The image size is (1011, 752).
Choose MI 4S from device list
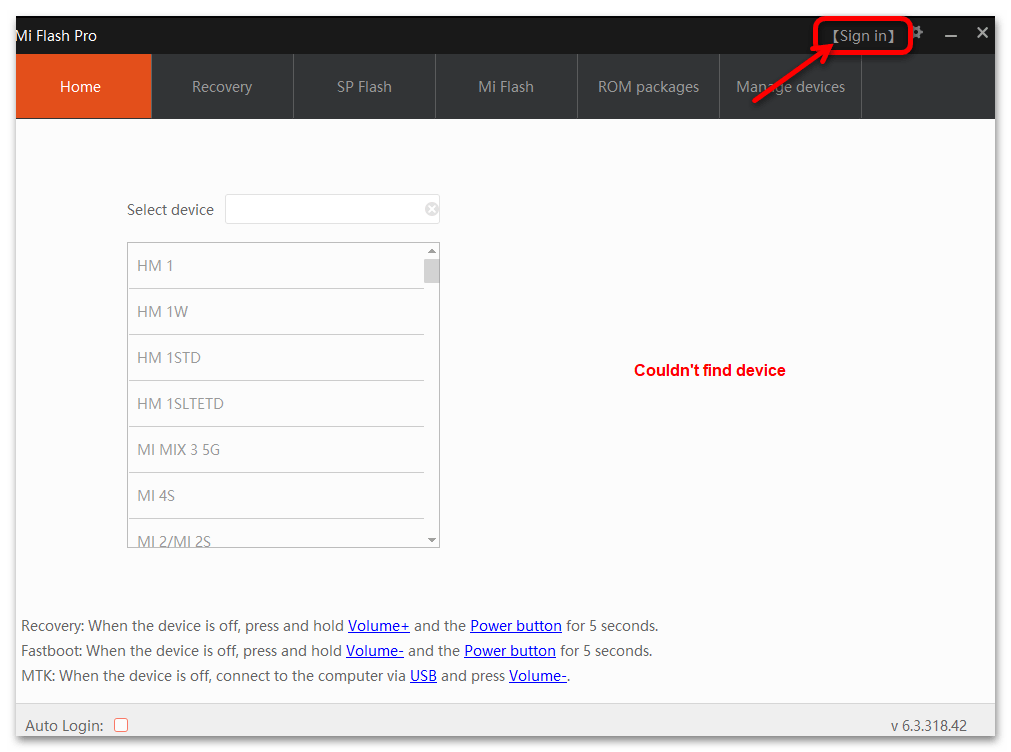click(276, 495)
